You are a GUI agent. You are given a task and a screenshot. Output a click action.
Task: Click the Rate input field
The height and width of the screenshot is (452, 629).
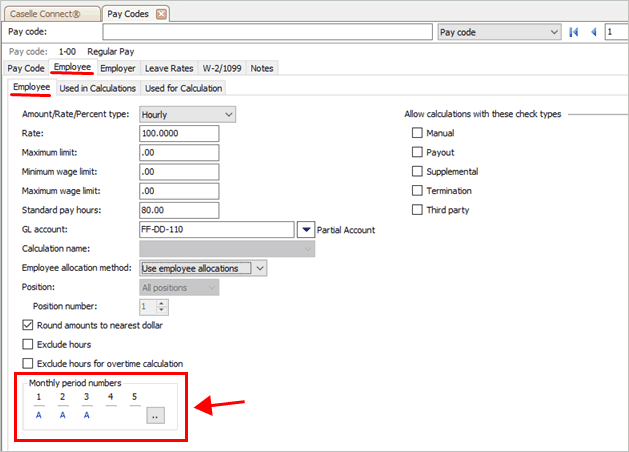click(x=178, y=134)
